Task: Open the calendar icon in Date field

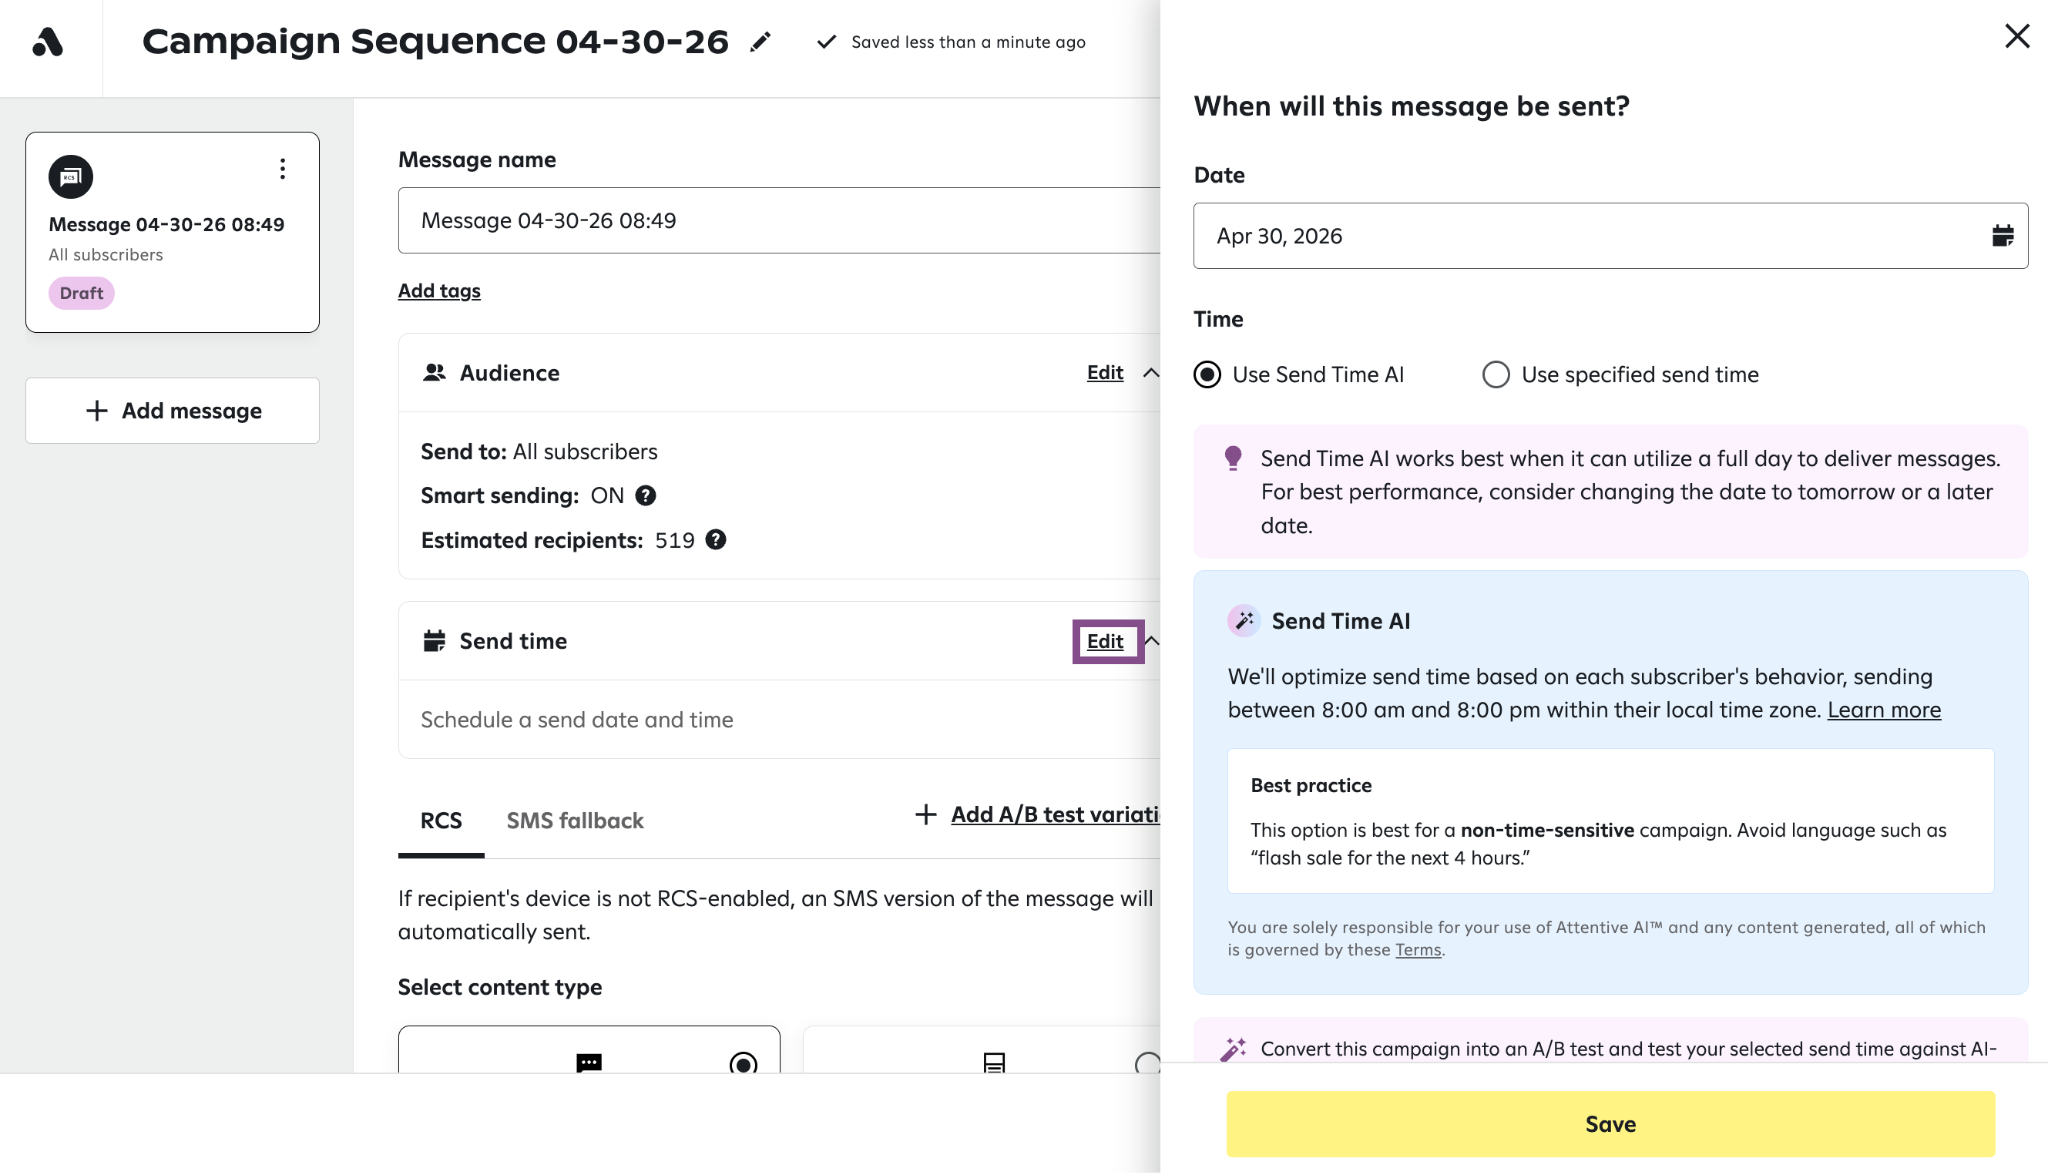Action: pyautogui.click(x=2002, y=236)
